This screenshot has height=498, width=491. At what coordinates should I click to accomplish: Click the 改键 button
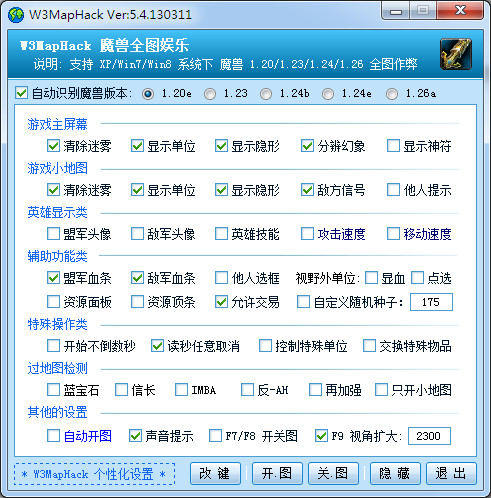[215, 473]
